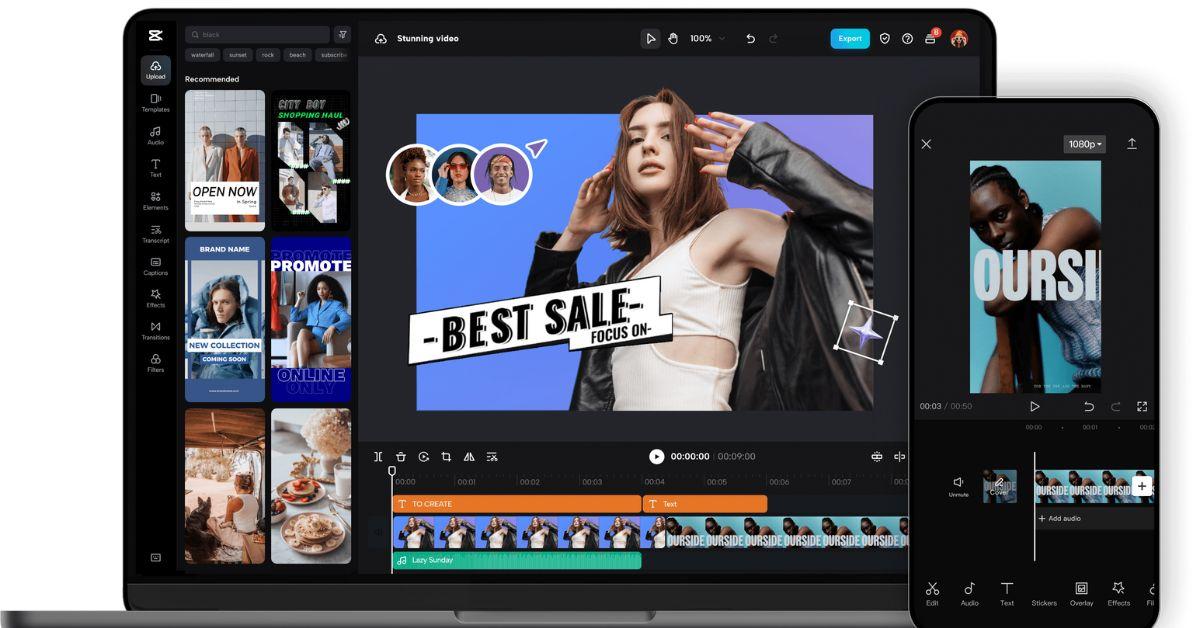
Task: Click the keyboard shortcuts icon at sidebar bottom
Action: tap(156, 558)
